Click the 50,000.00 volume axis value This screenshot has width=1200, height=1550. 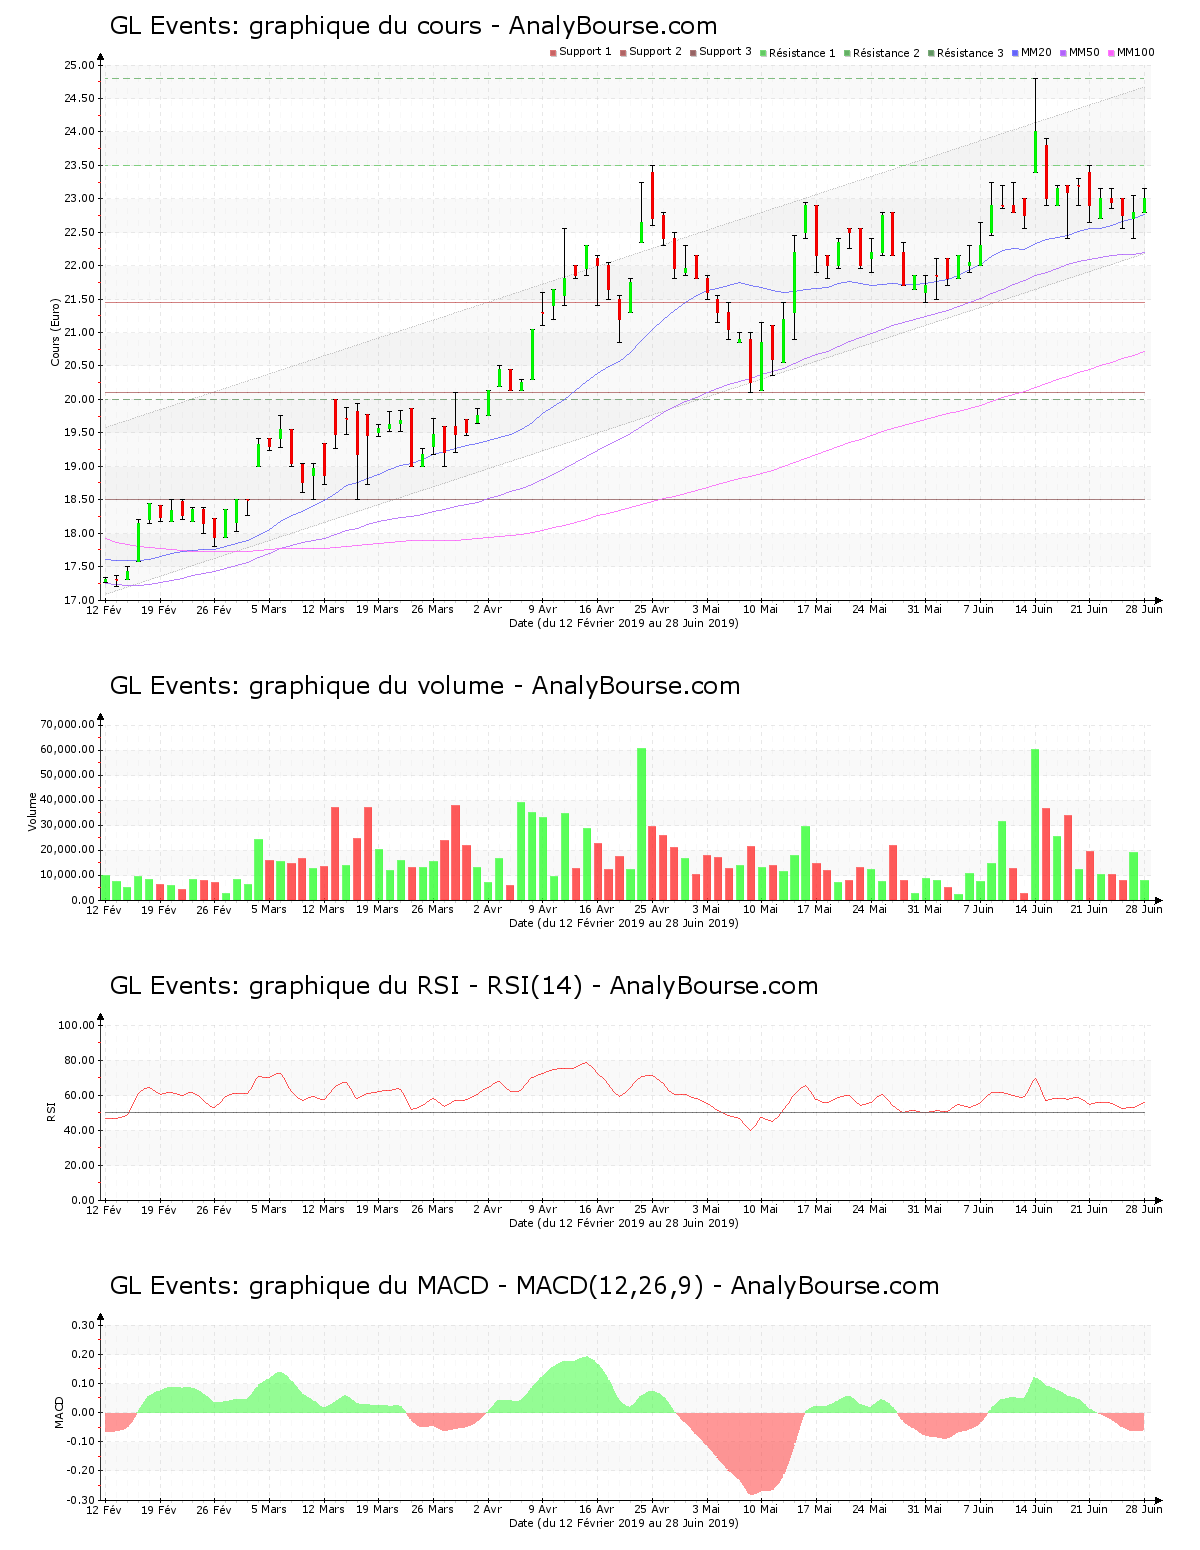(x=68, y=774)
